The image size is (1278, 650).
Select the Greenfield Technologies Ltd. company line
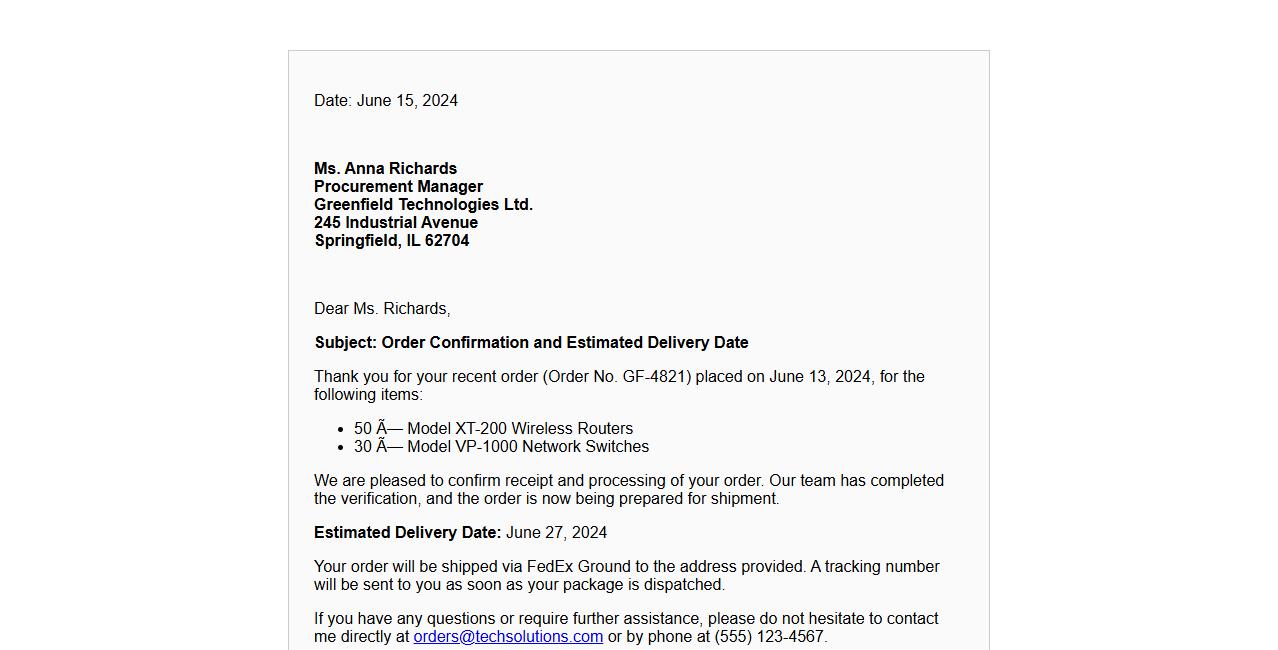(x=423, y=205)
